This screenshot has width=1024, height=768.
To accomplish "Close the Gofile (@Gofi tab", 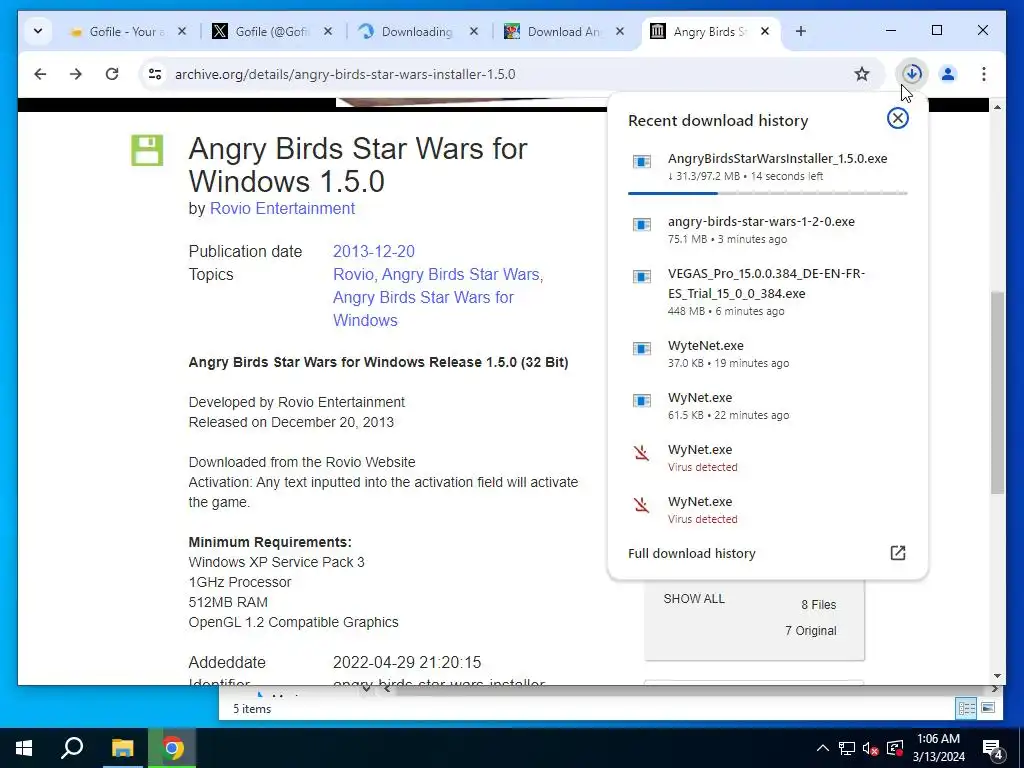I will [328, 31].
